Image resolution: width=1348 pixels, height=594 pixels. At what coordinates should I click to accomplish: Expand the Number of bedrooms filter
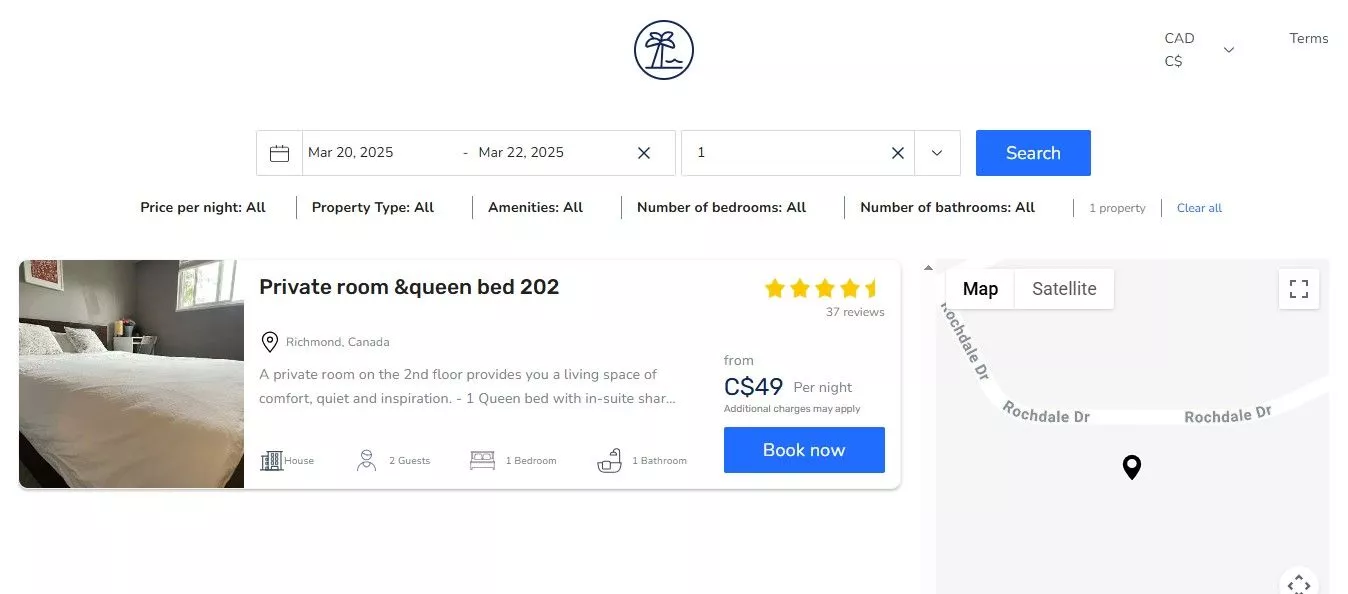(x=721, y=208)
